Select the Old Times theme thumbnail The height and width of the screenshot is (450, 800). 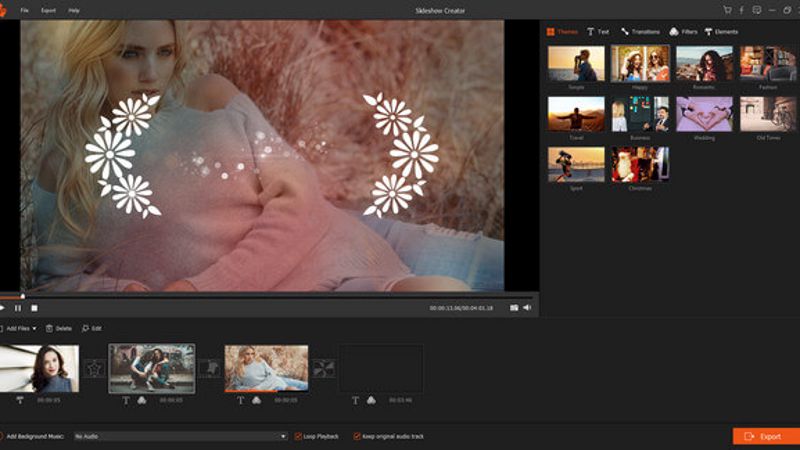coord(768,114)
